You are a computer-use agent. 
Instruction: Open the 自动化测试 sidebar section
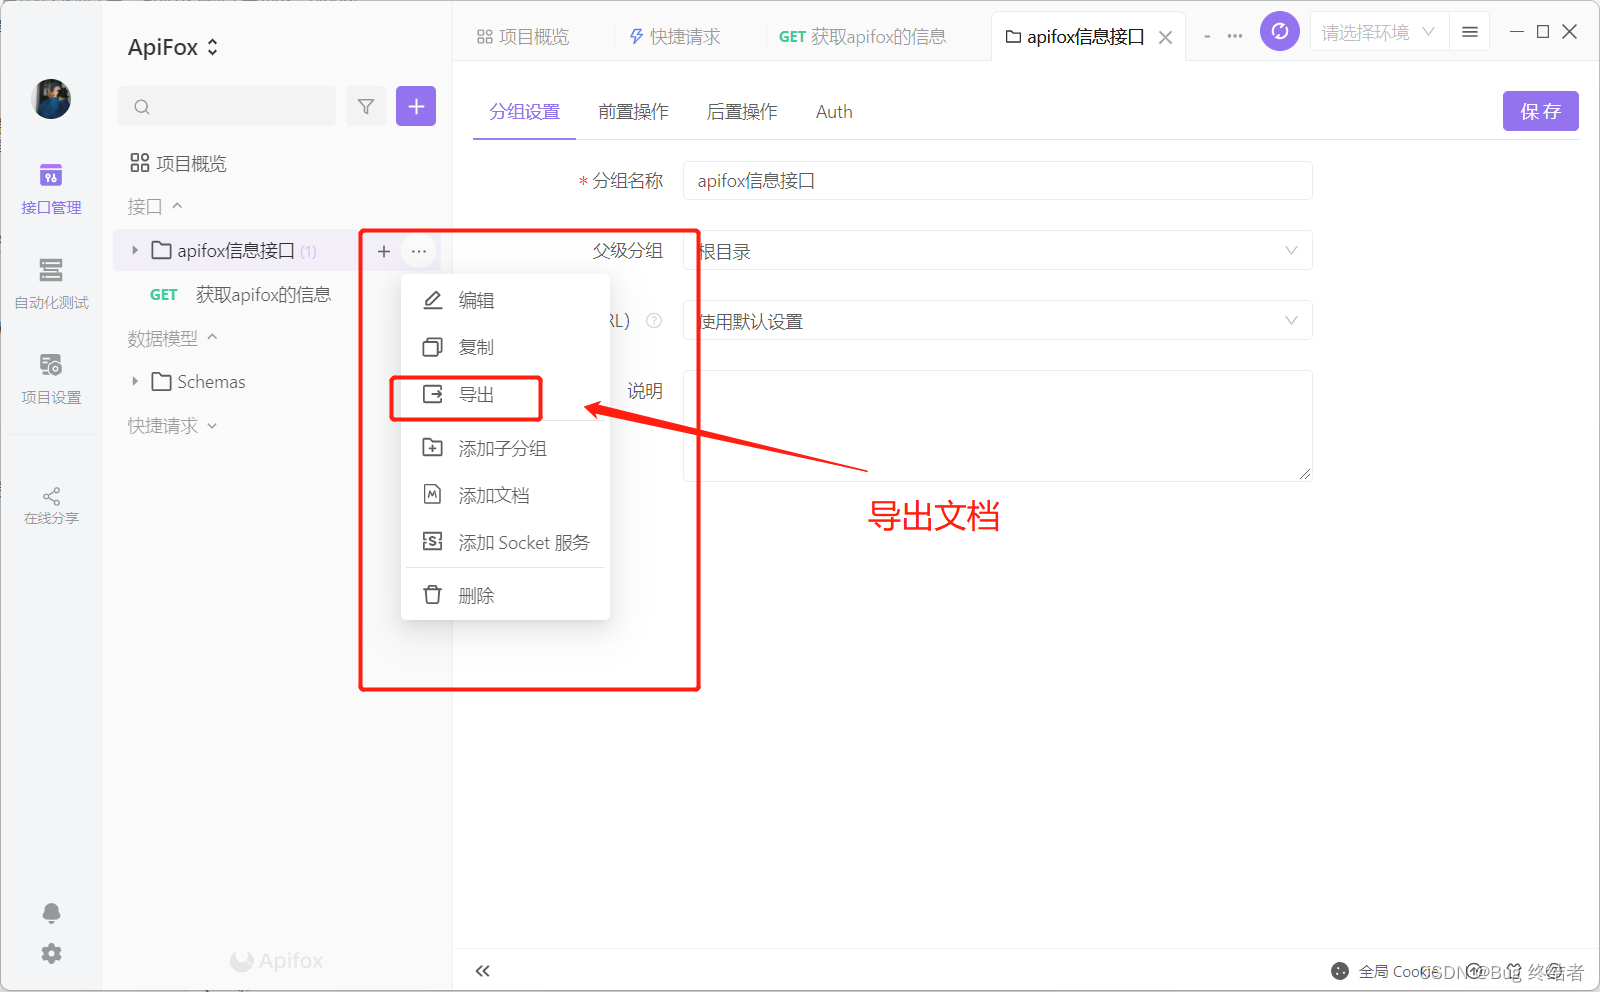51,283
